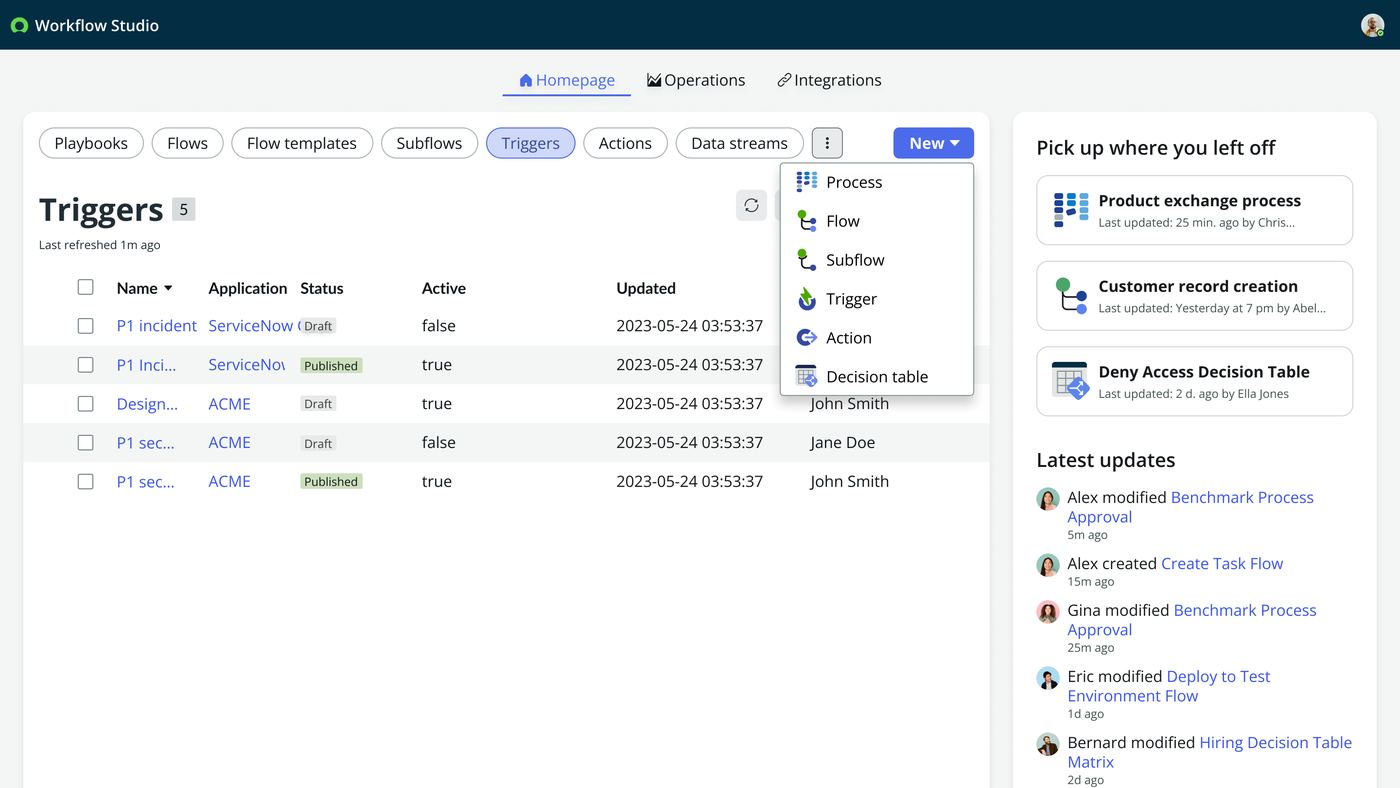Filter by the Flow templates pill
1400x788 pixels.
[302, 143]
